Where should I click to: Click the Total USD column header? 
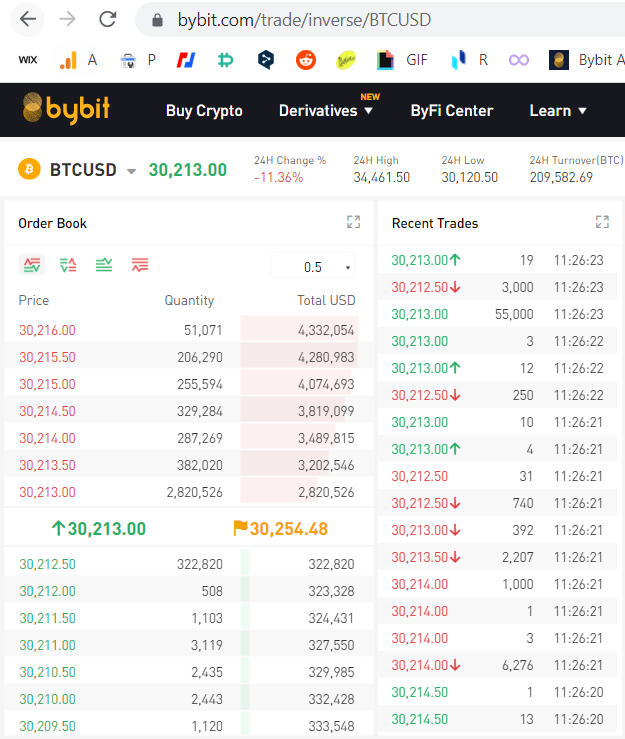pyautogui.click(x=326, y=300)
